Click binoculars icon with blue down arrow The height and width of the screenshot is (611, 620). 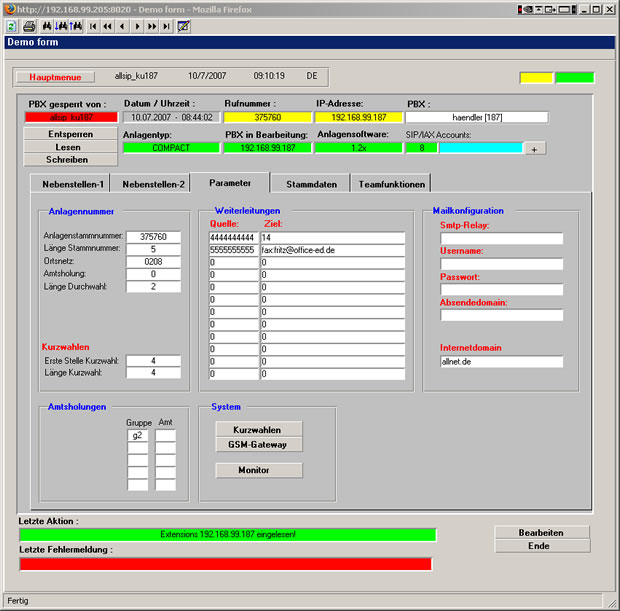point(60,26)
